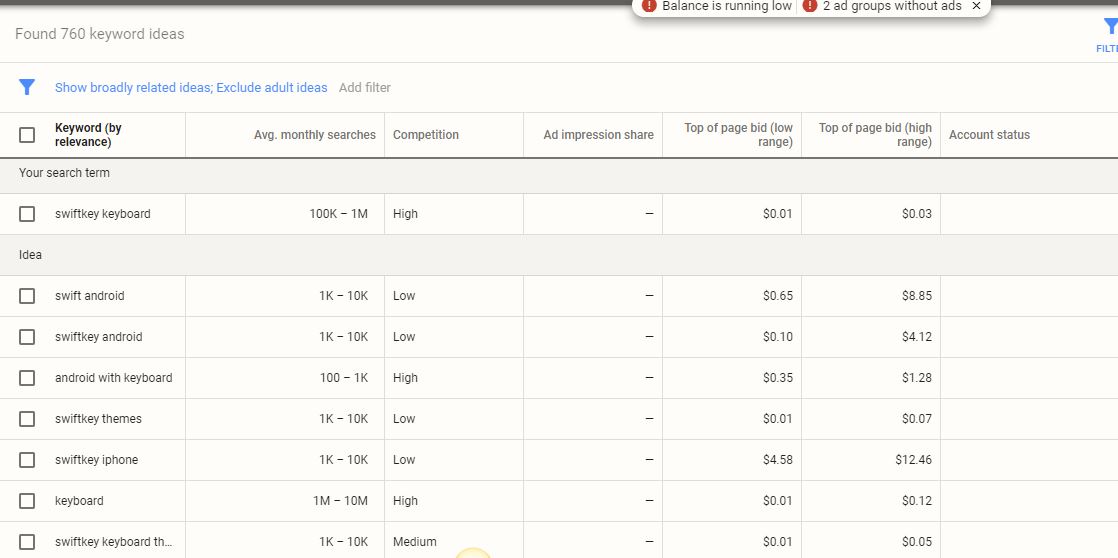Click the keyword text swiftkey iphone
The height and width of the screenshot is (558, 1118).
click(96, 460)
